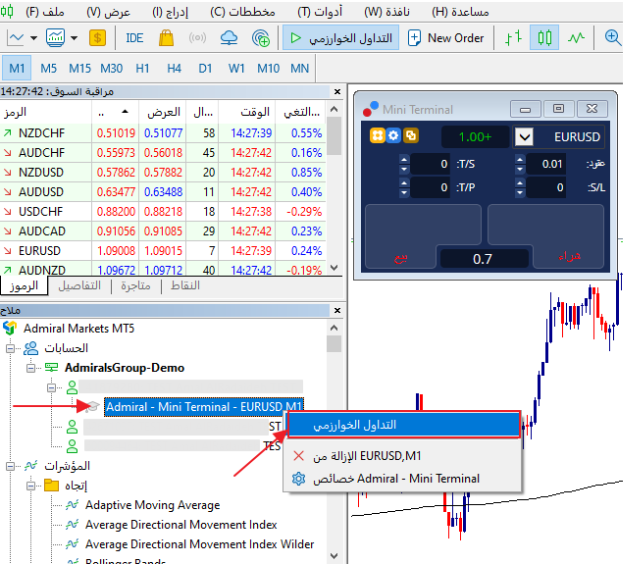Select the NZDCHF row in Market Watch
This screenshot has width=624, height=564.
coord(163,133)
